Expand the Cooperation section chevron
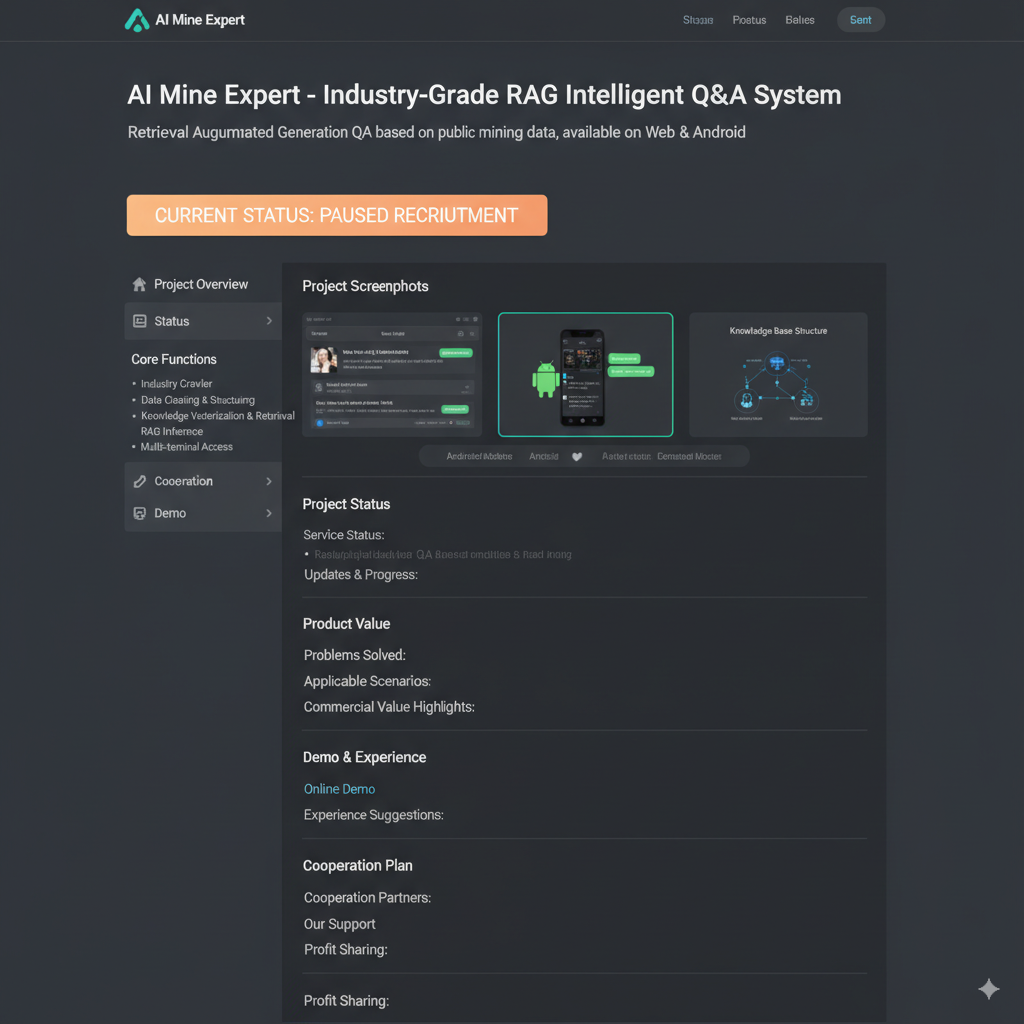 coord(269,481)
